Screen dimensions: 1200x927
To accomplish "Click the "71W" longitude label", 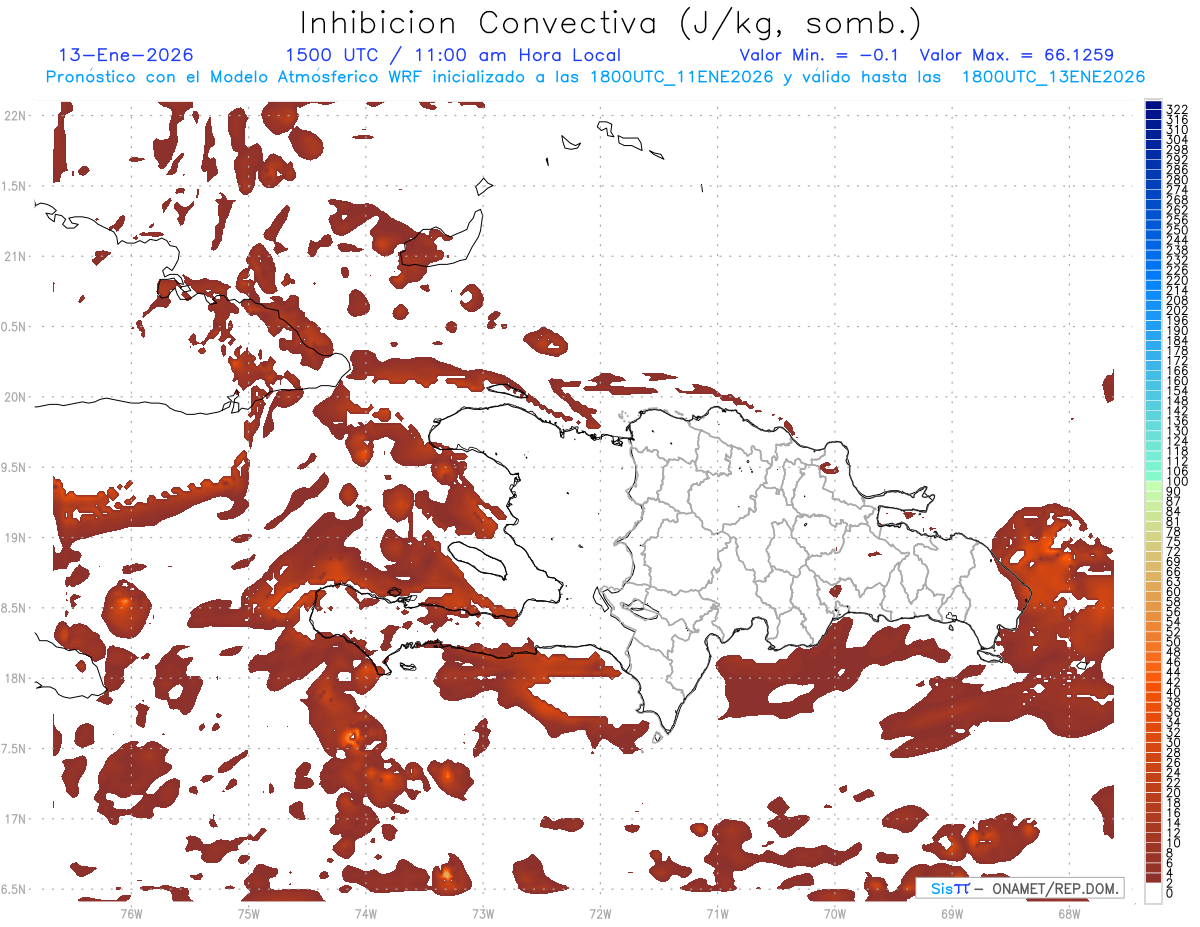I will (717, 913).
